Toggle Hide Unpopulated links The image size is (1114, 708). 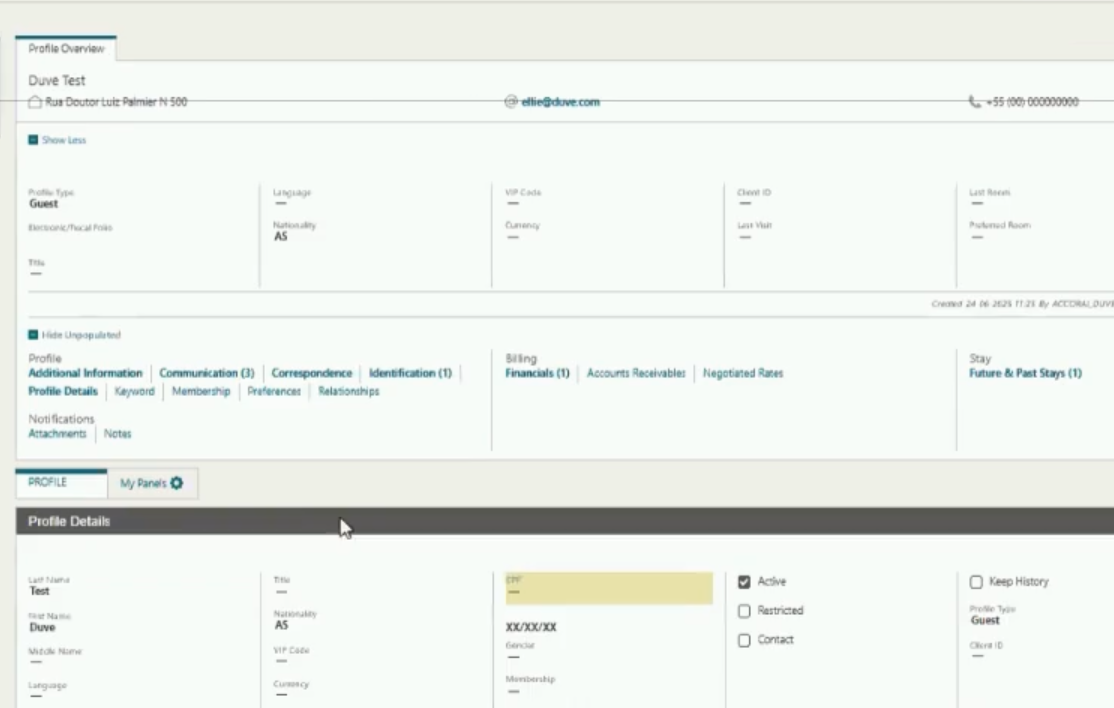pyautogui.click(x=75, y=334)
